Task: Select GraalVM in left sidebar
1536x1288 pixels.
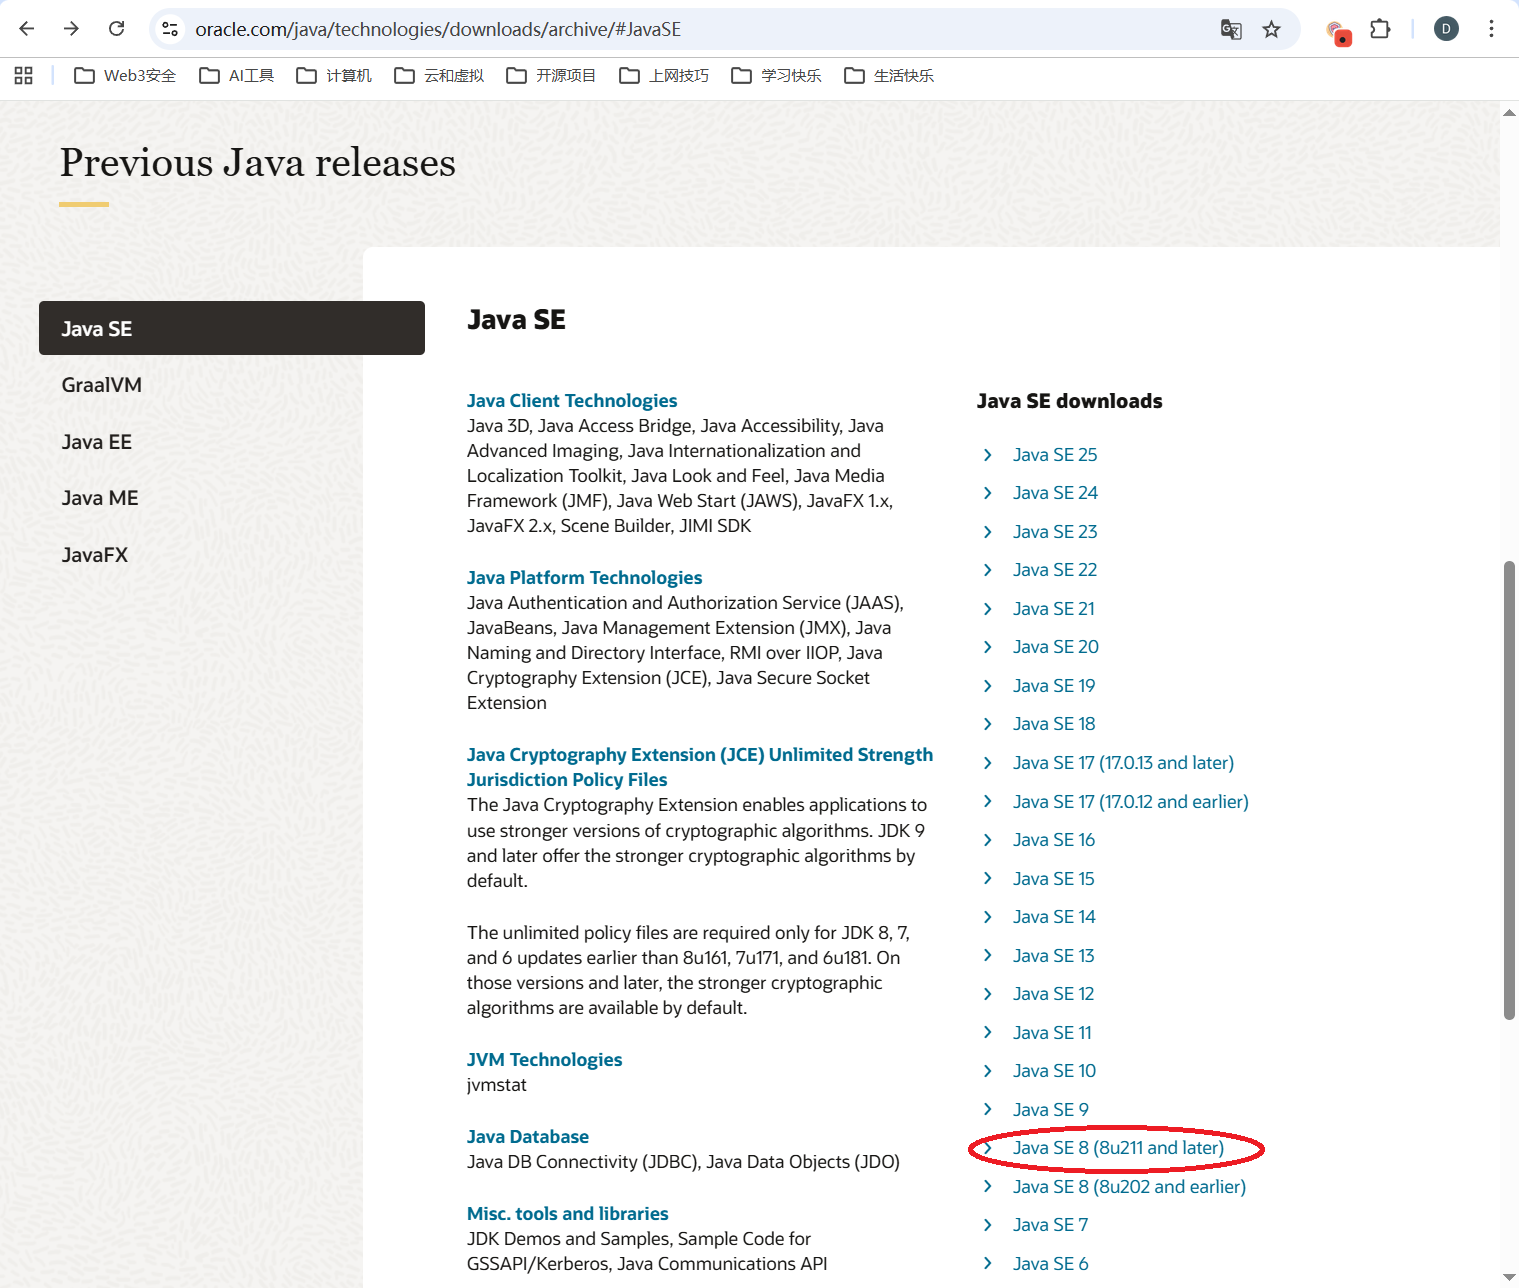Action: coord(101,385)
